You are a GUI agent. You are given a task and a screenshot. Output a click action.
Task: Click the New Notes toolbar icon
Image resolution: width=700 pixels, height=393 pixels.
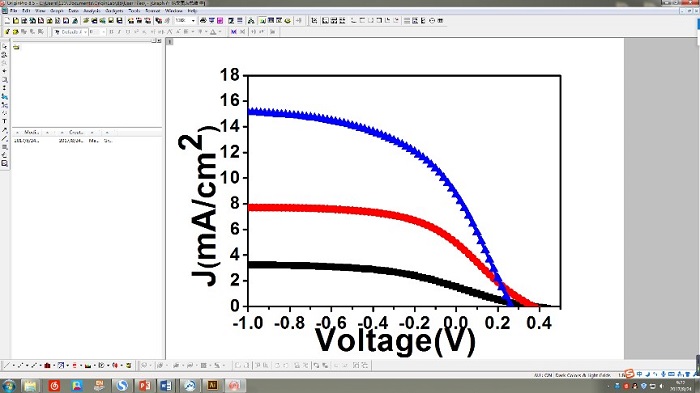[75, 21]
